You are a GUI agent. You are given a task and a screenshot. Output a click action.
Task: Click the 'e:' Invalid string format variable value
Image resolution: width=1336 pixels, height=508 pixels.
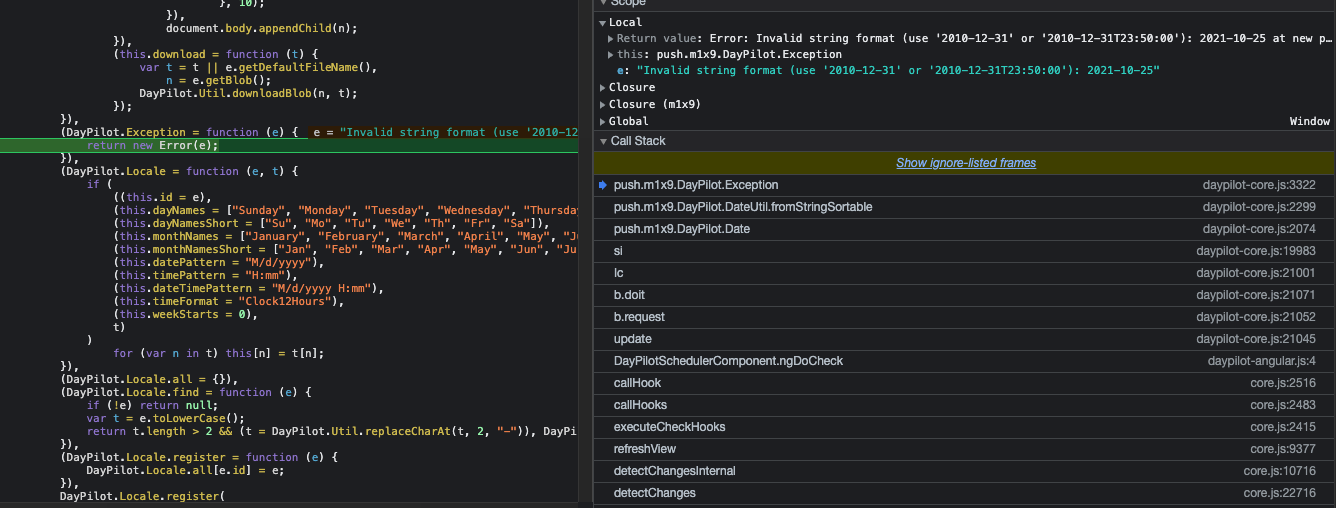[x=897, y=71]
